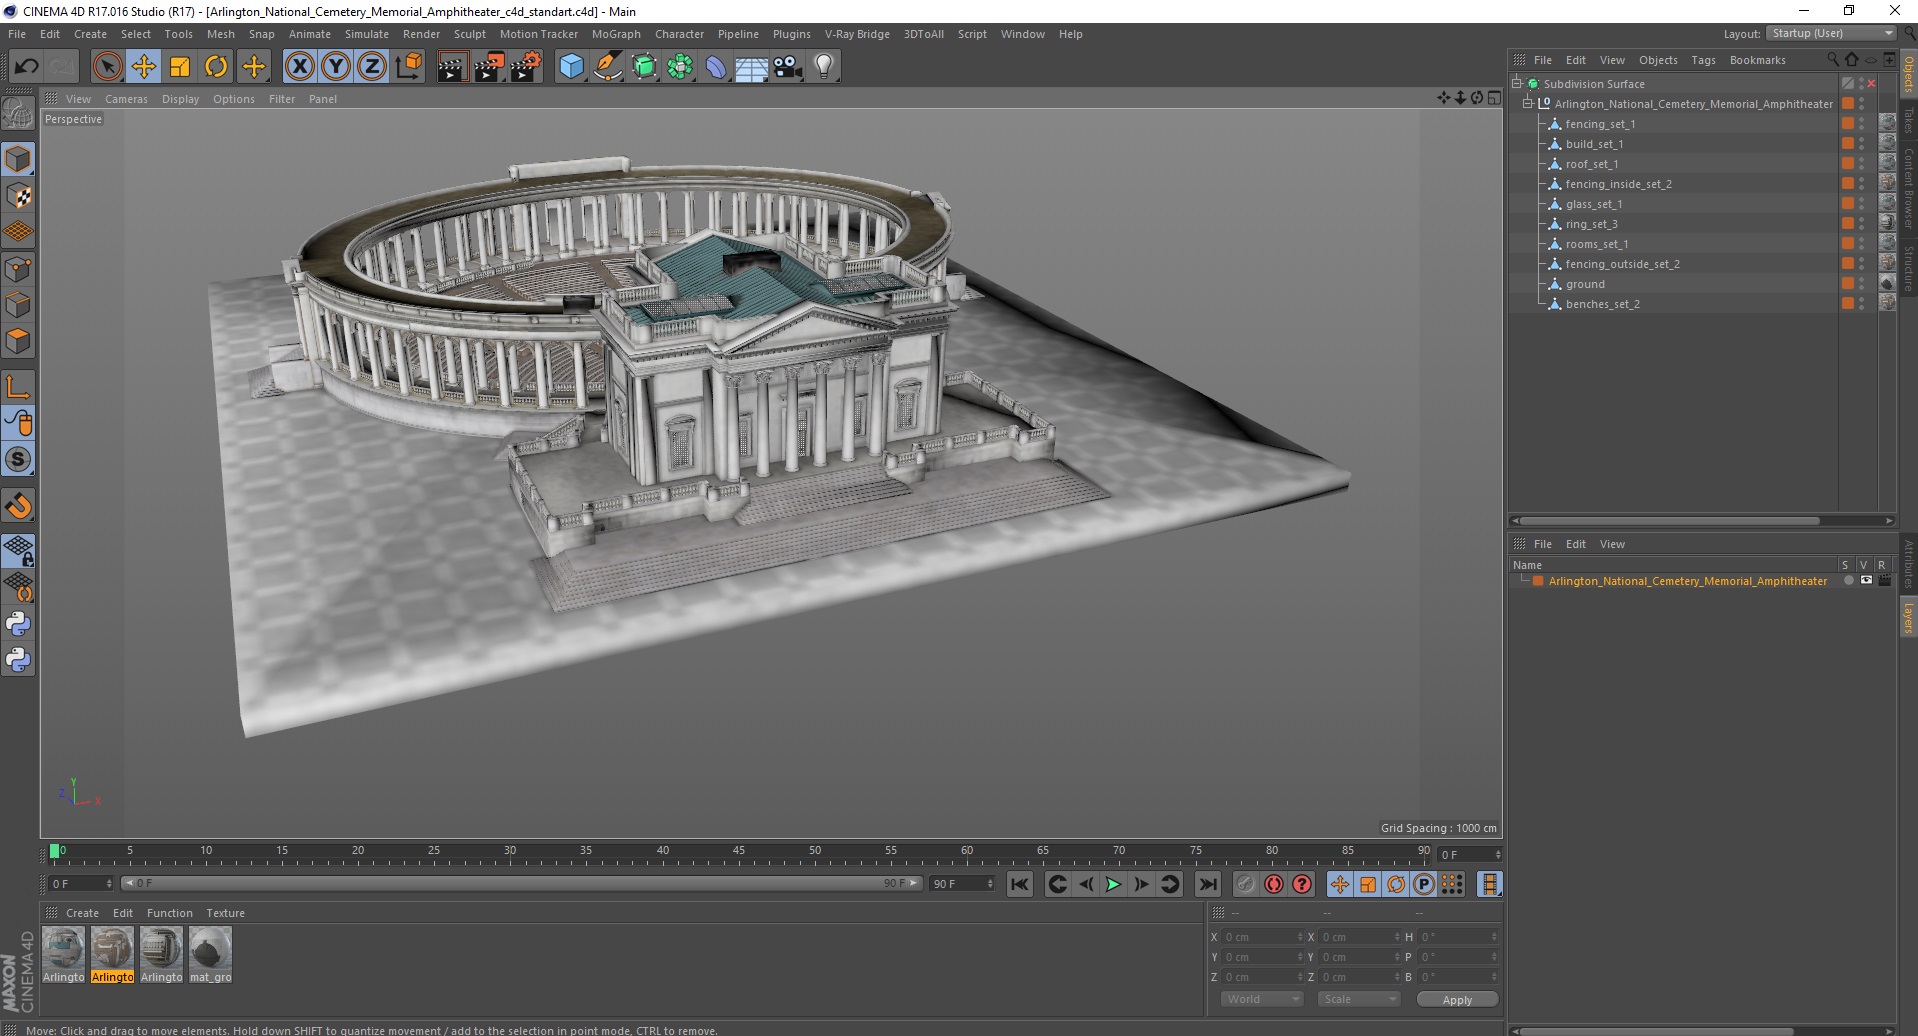Click the array modeling object icon
1918x1036 pixels.
click(x=680, y=67)
